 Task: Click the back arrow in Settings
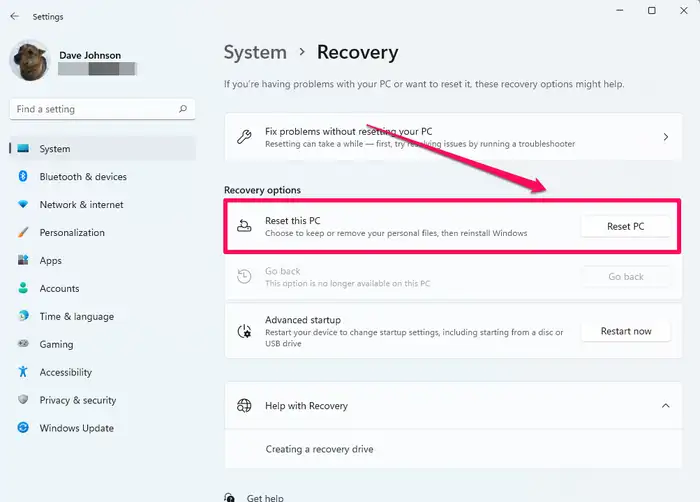15,16
